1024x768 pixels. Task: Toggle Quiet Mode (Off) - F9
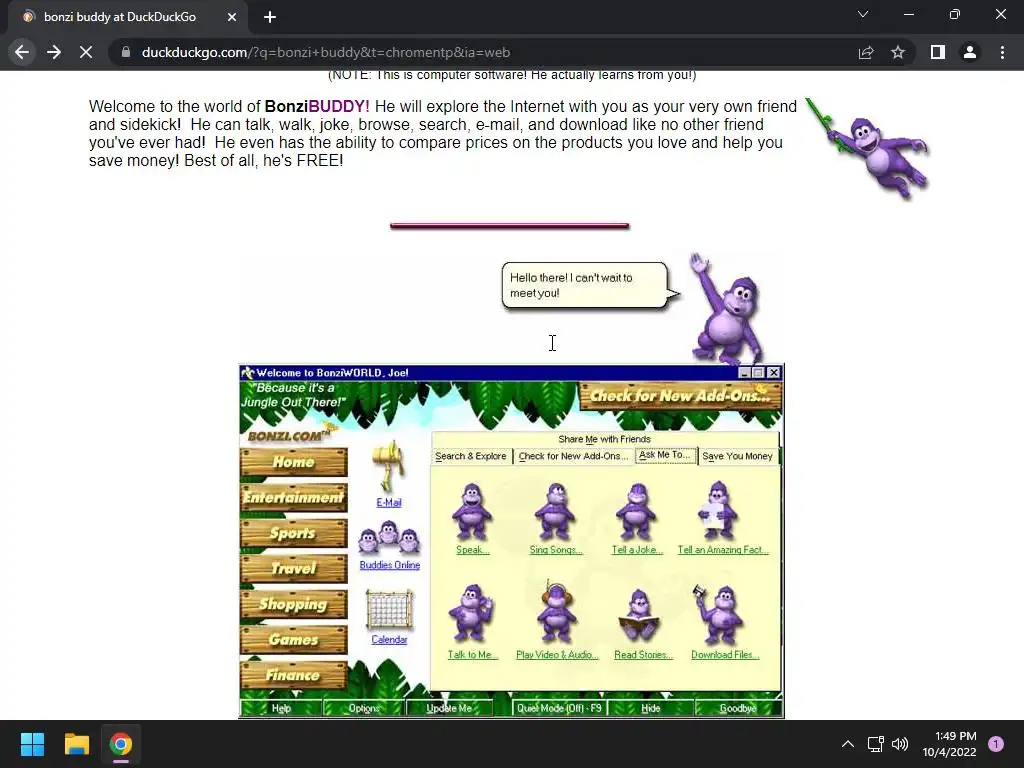coord(559,708)
